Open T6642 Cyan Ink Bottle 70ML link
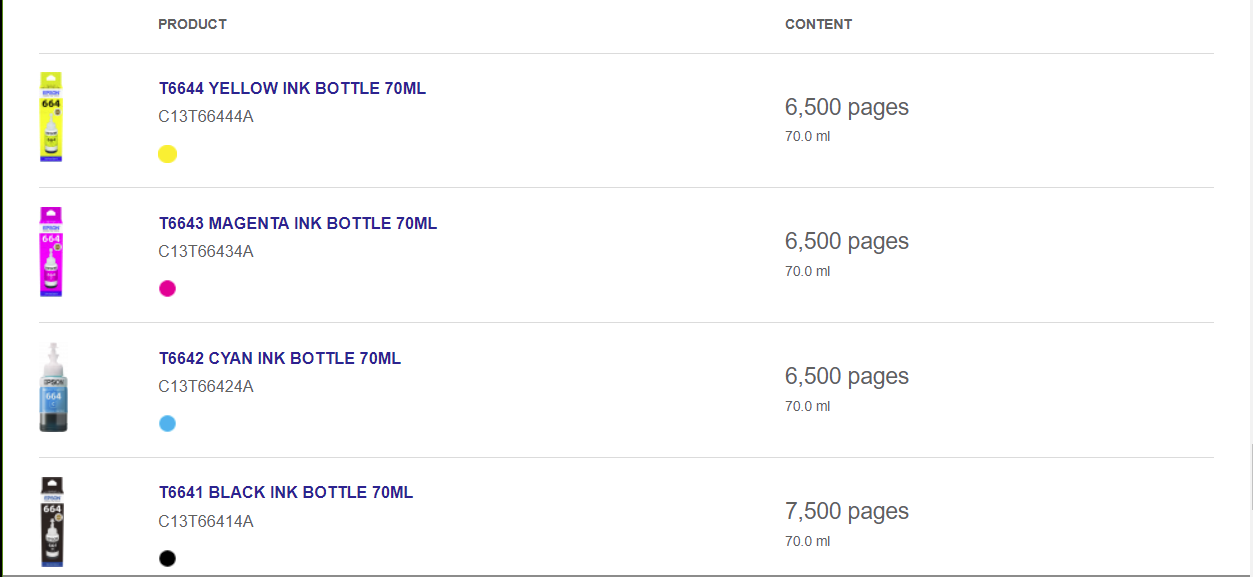The image size is (1253, 577). [280, 358]
